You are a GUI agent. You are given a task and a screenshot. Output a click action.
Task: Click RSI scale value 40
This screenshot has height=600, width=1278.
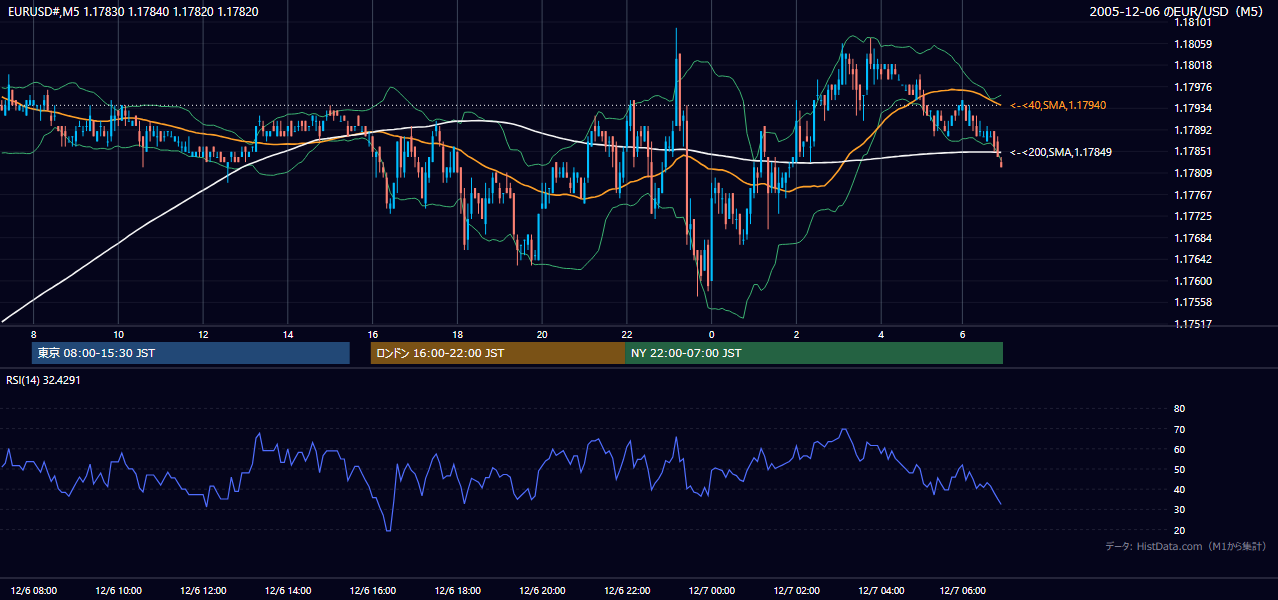tap(1179, 490)
